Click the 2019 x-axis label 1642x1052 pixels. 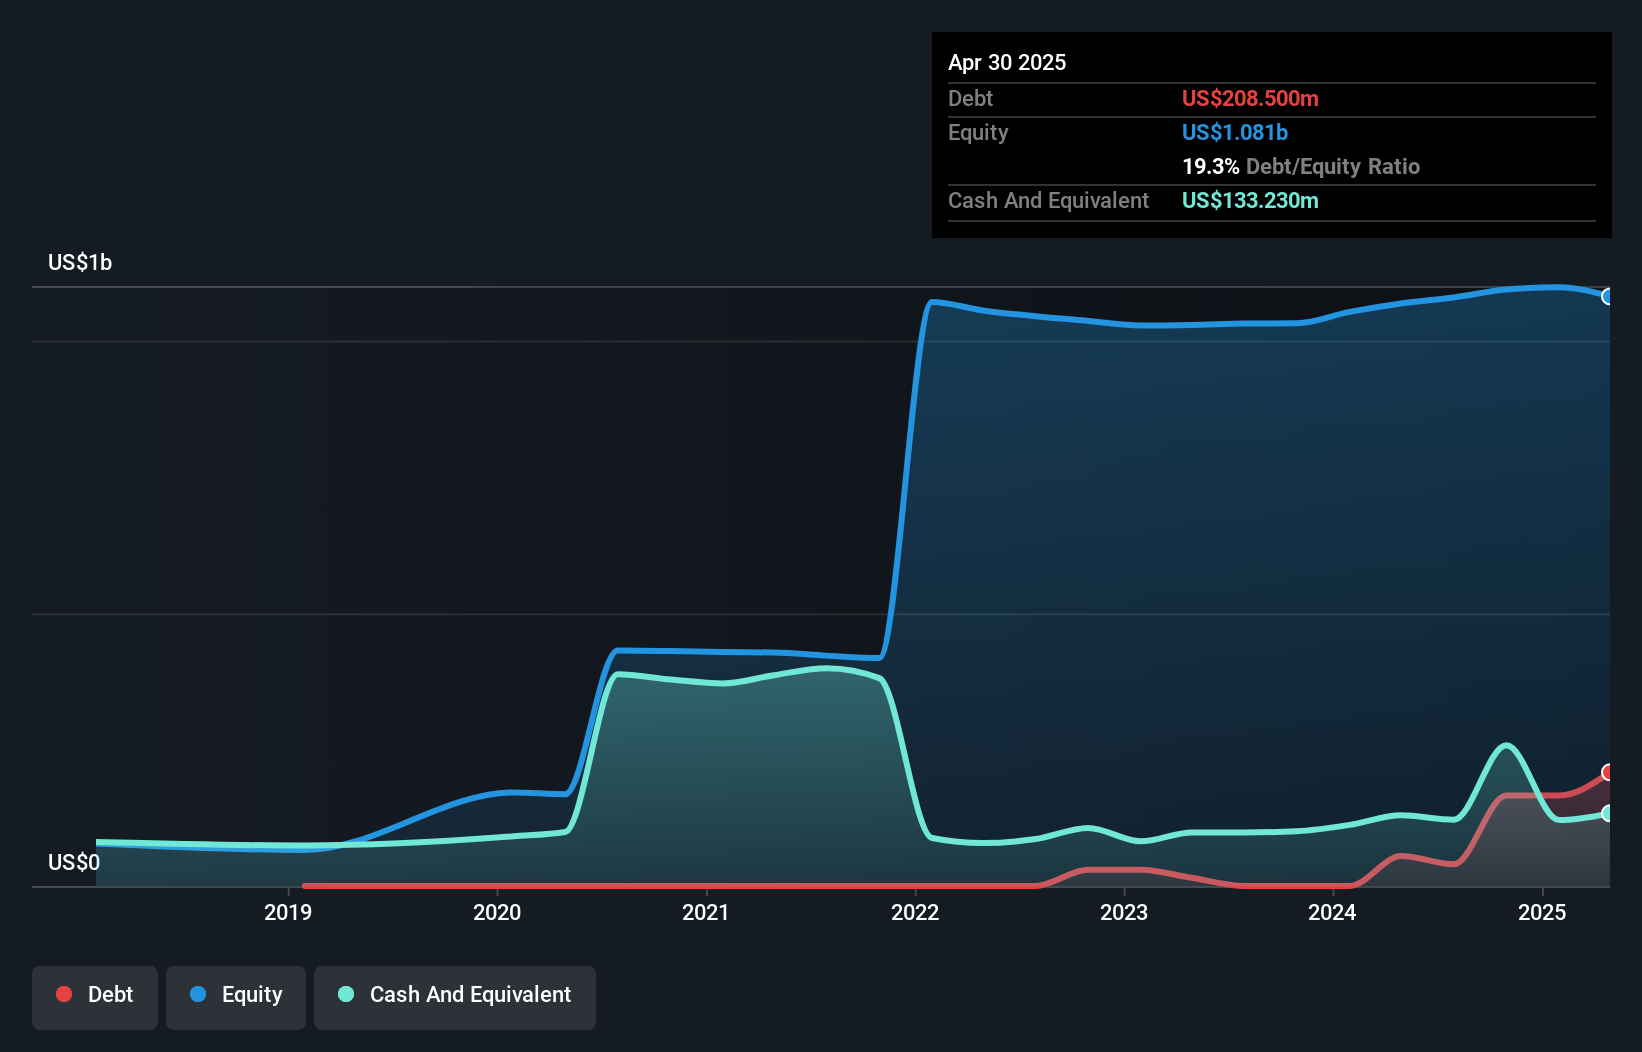(x=288, y=912)
